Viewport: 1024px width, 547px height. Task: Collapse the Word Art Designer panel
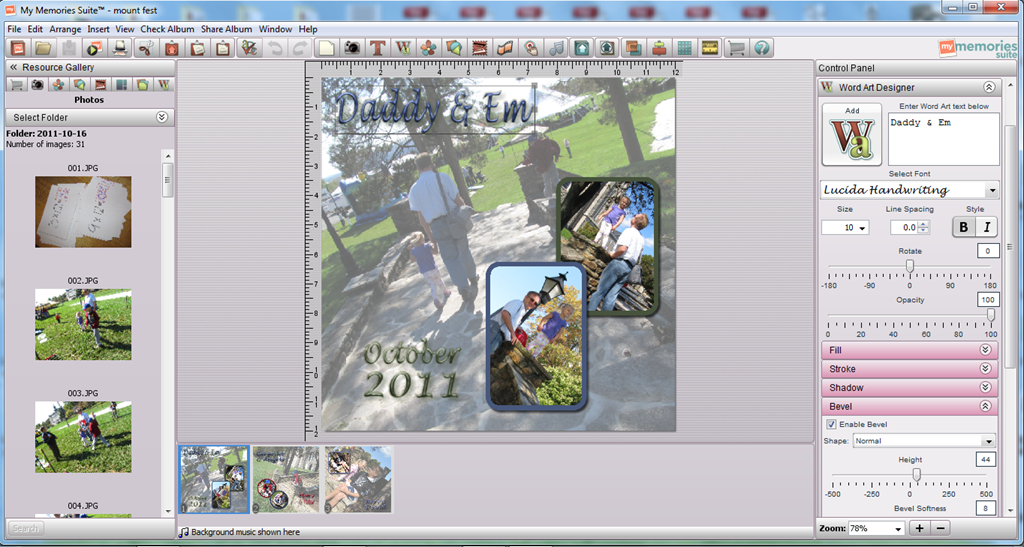[989, 87]
